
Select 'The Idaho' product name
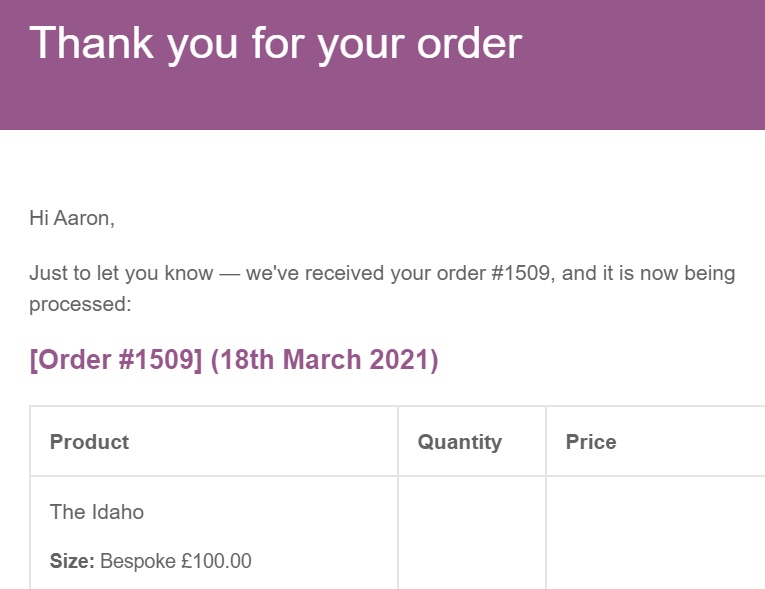(97, 512)
